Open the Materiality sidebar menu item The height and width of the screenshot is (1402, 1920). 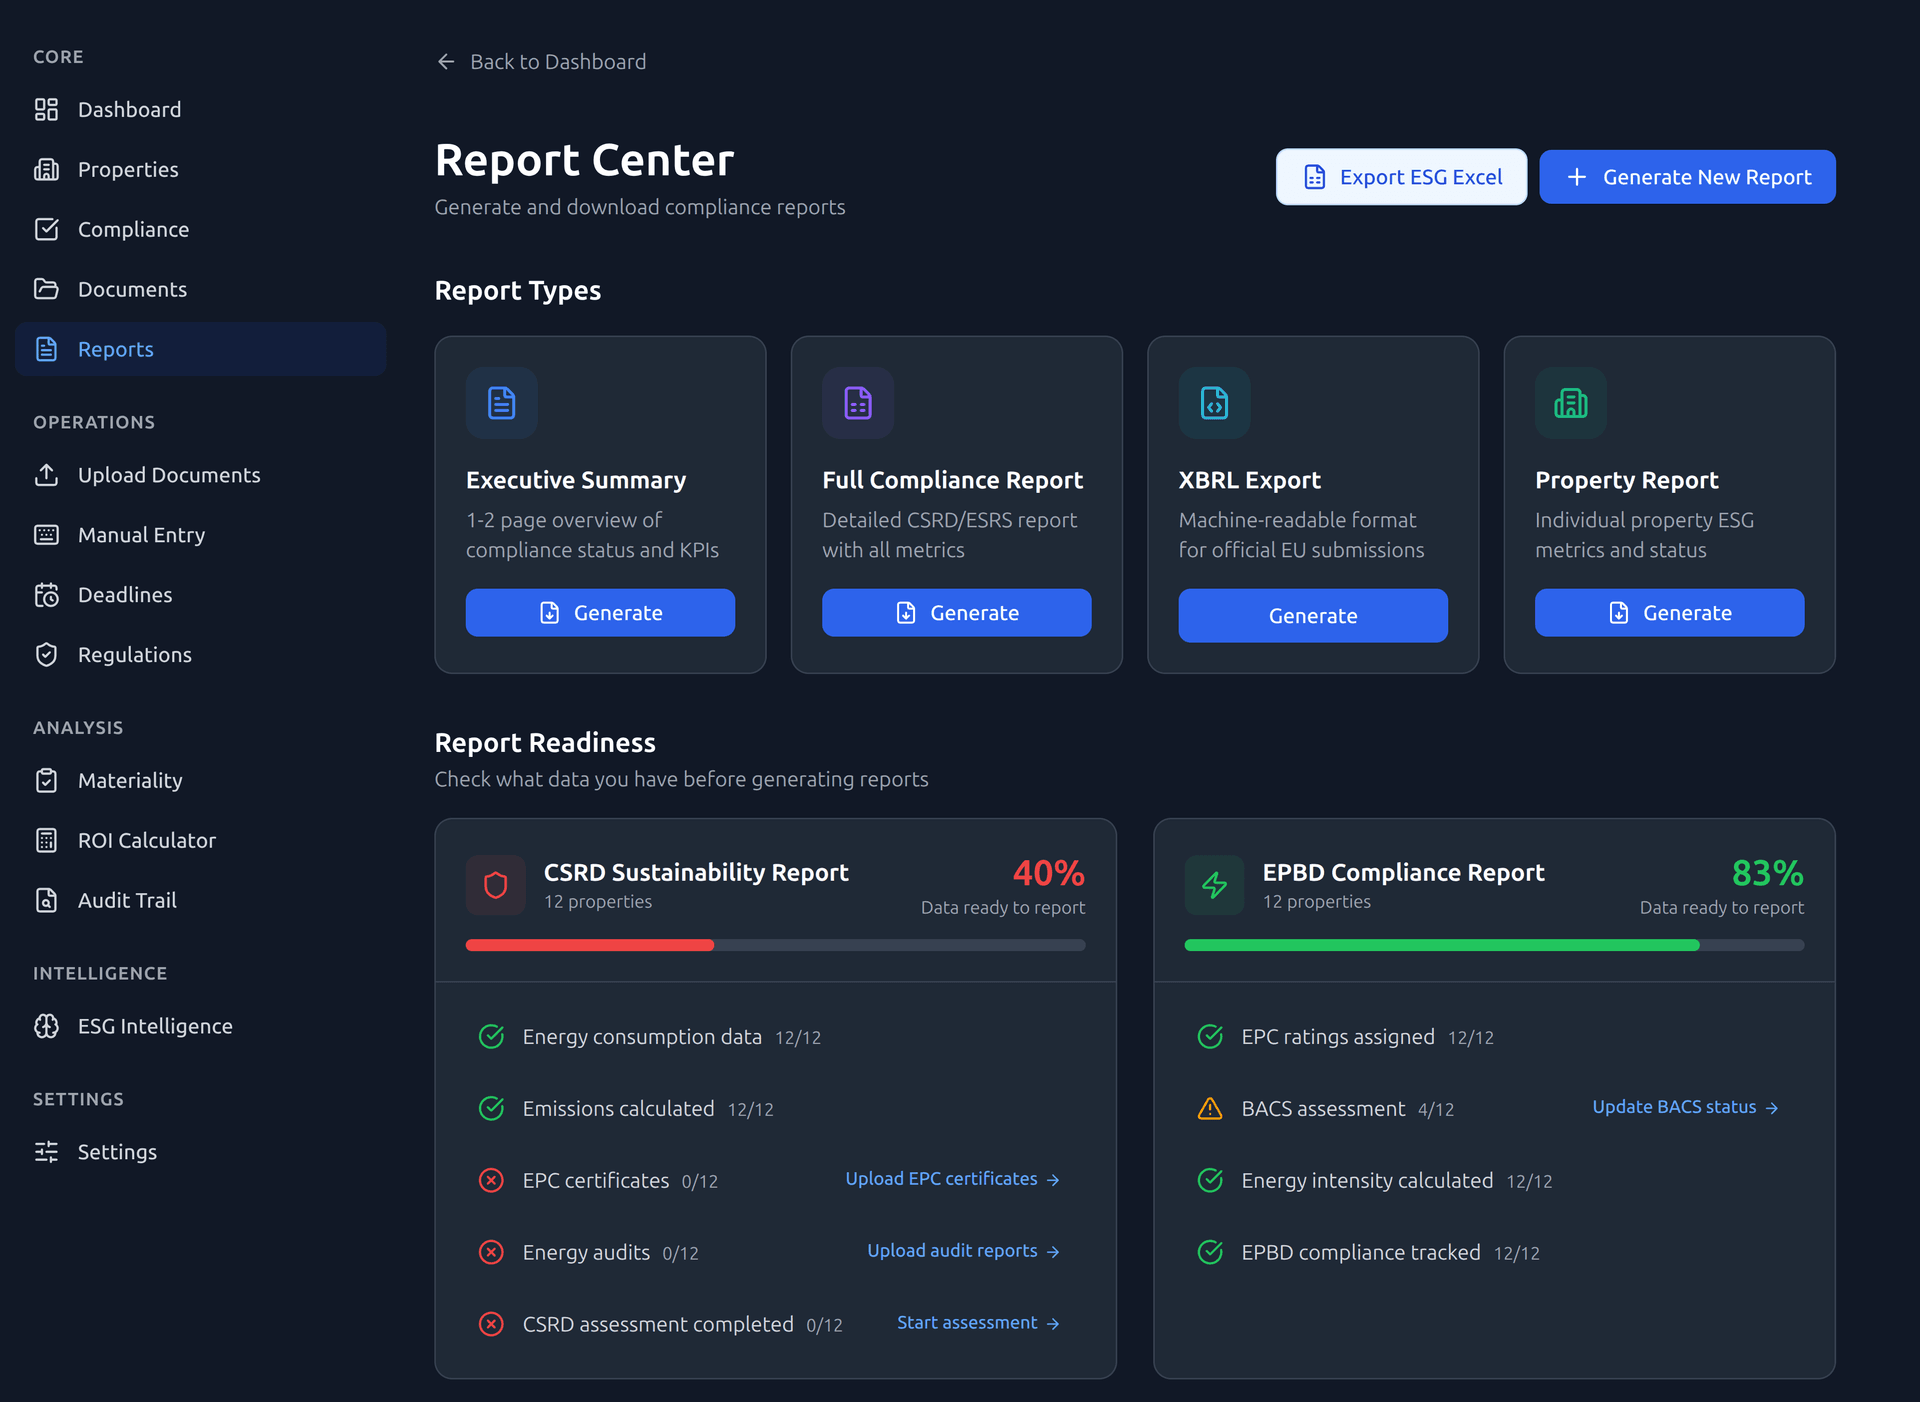pyautogui.click(x=130, y=780)
